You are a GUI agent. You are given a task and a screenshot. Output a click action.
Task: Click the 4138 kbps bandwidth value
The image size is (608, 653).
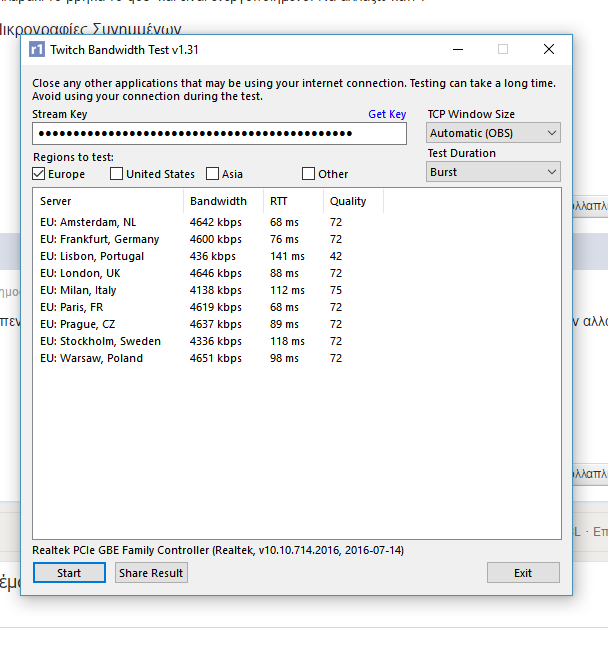coord(216,290)
